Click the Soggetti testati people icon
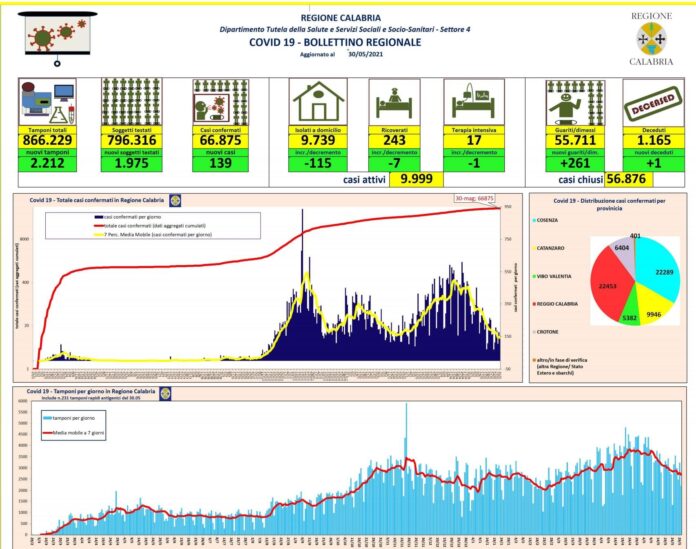Screen dimensions: 696x549 coord(132,101)
